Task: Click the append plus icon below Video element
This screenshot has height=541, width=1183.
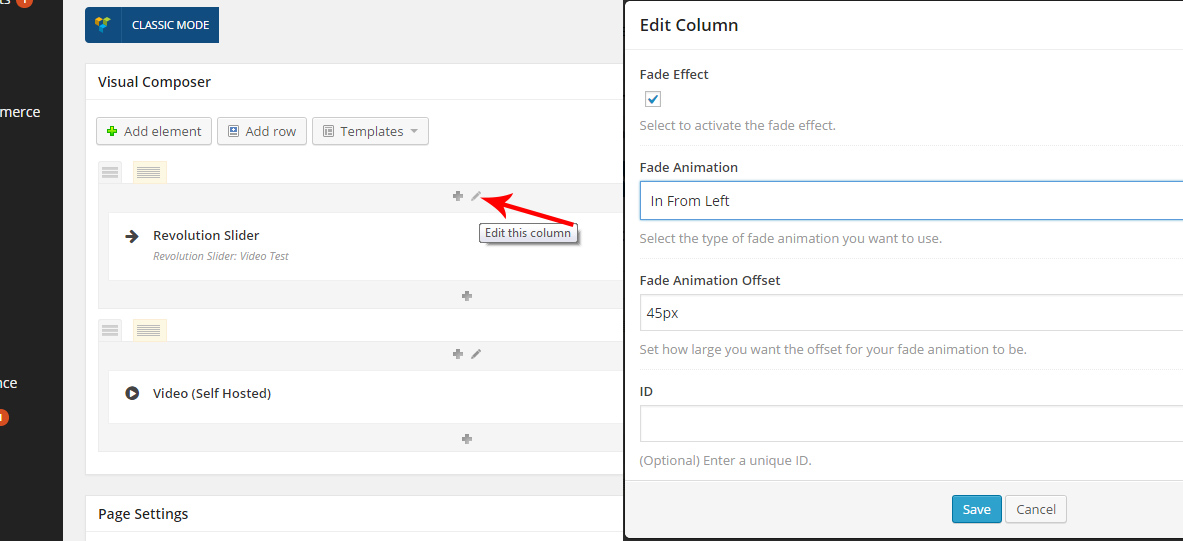Action: tap(467, 439)
